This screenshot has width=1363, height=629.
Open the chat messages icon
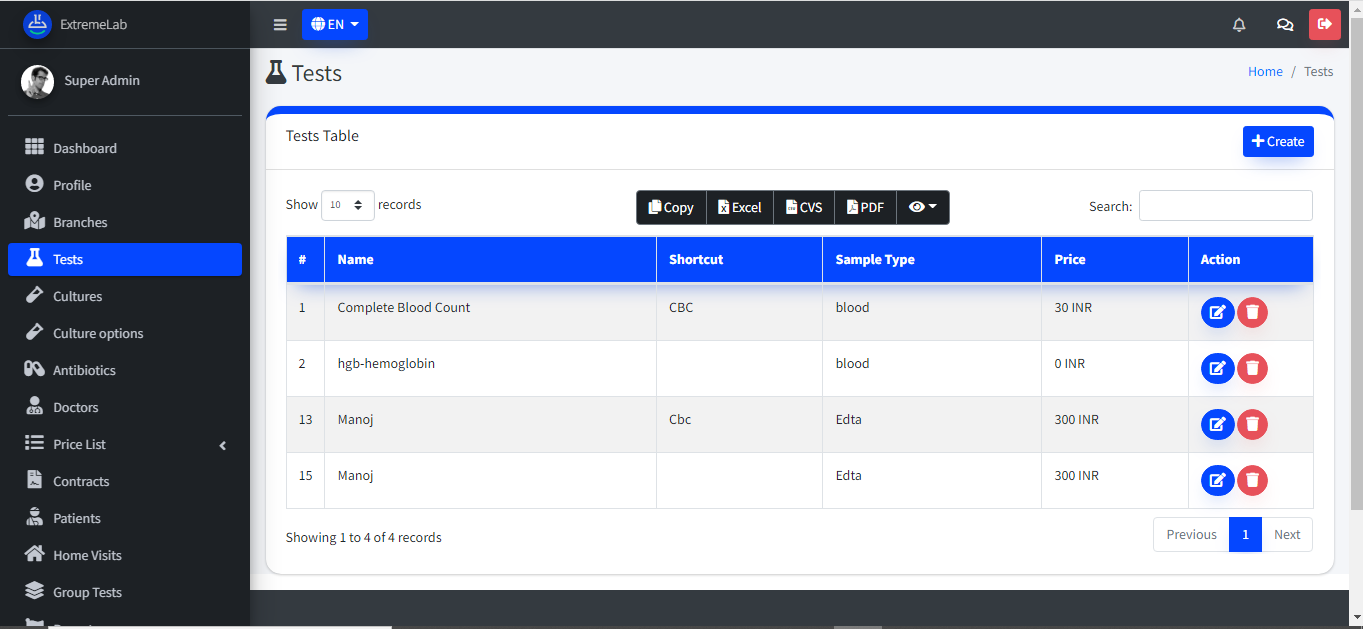pyautogui.click(x=1285, y=25)
